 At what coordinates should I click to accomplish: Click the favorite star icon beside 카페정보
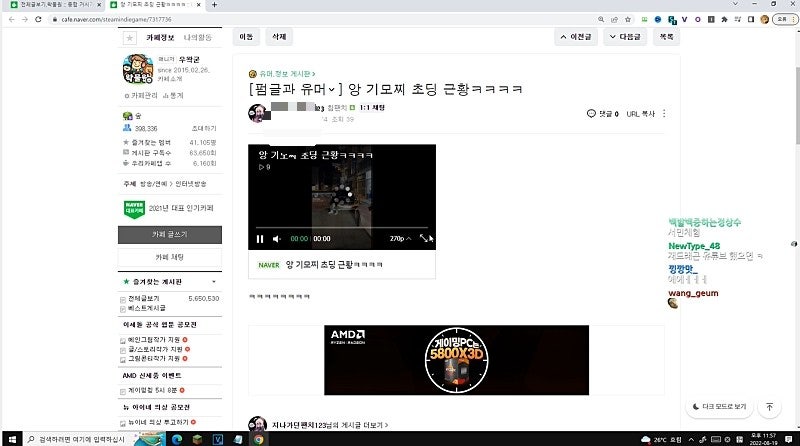click(x=129, y=38)
